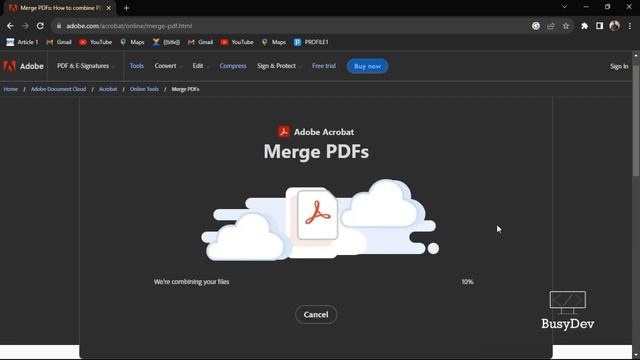Open the Google account icon in address bar

(x=536, y=26)
